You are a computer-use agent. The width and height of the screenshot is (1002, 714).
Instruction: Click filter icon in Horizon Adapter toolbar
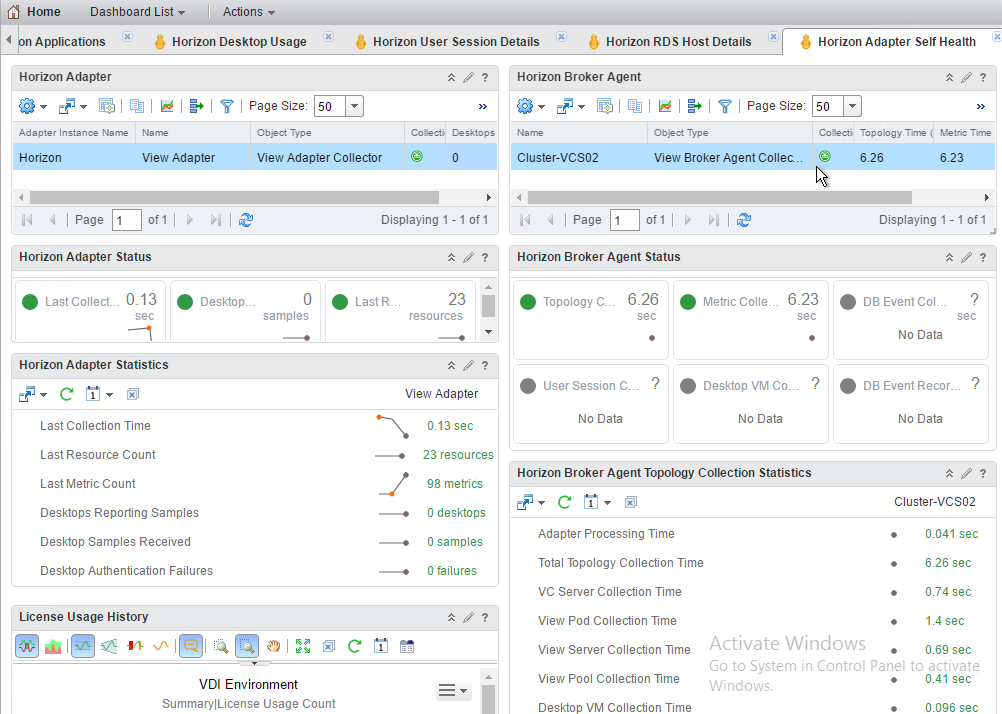[x=226, y=106]
